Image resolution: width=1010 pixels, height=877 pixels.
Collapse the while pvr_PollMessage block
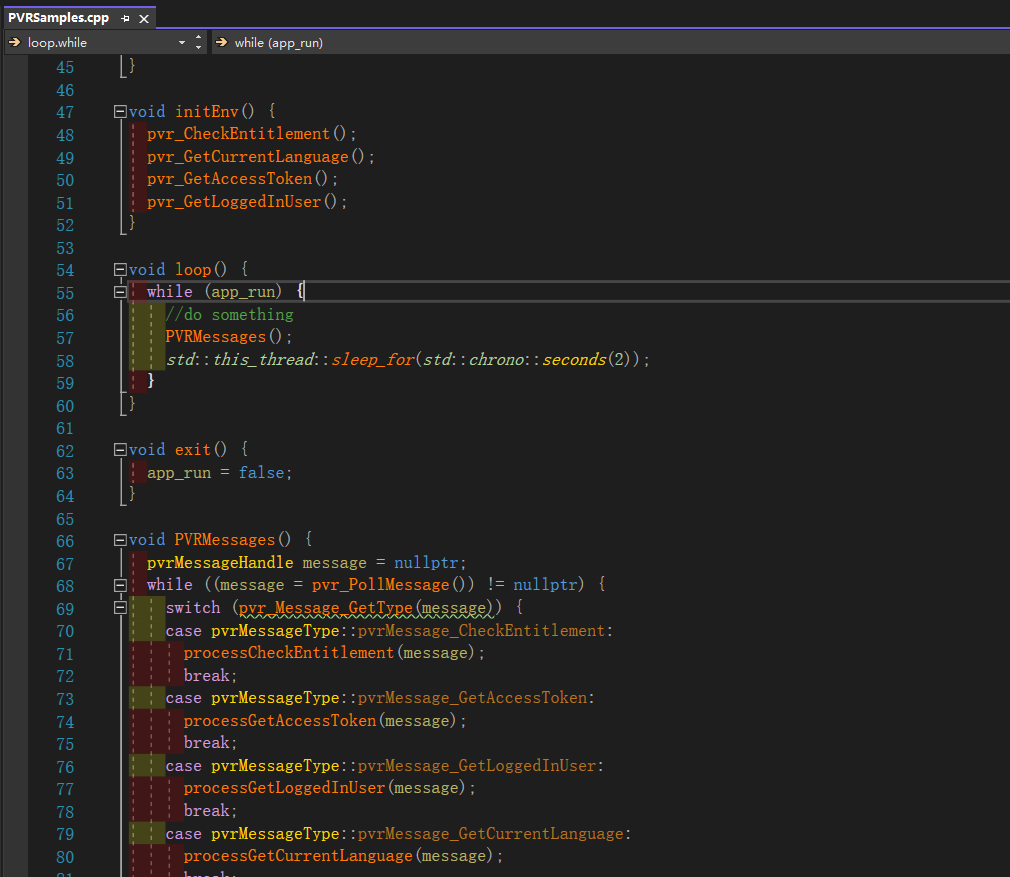pyautogui.click(x=120, y=585)
